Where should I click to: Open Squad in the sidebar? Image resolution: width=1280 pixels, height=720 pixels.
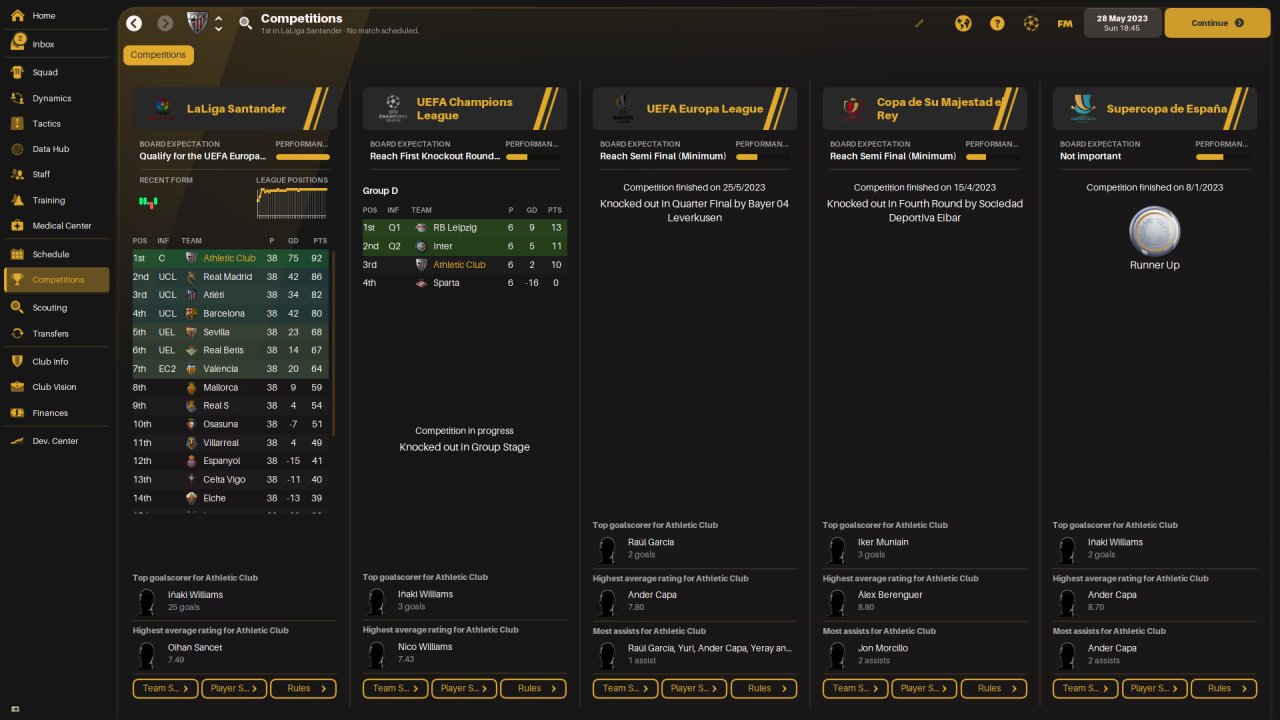56,72
